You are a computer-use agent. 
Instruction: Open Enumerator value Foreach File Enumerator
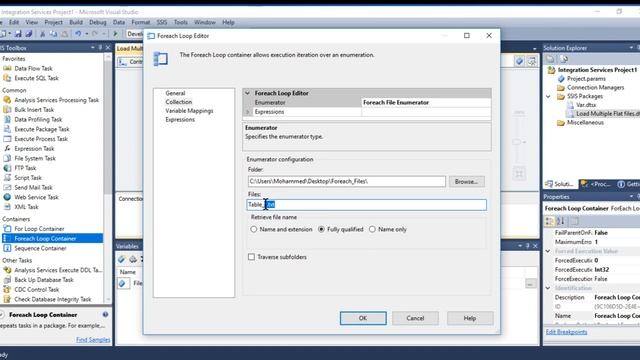pyautogui.click(x=426, y=102)
